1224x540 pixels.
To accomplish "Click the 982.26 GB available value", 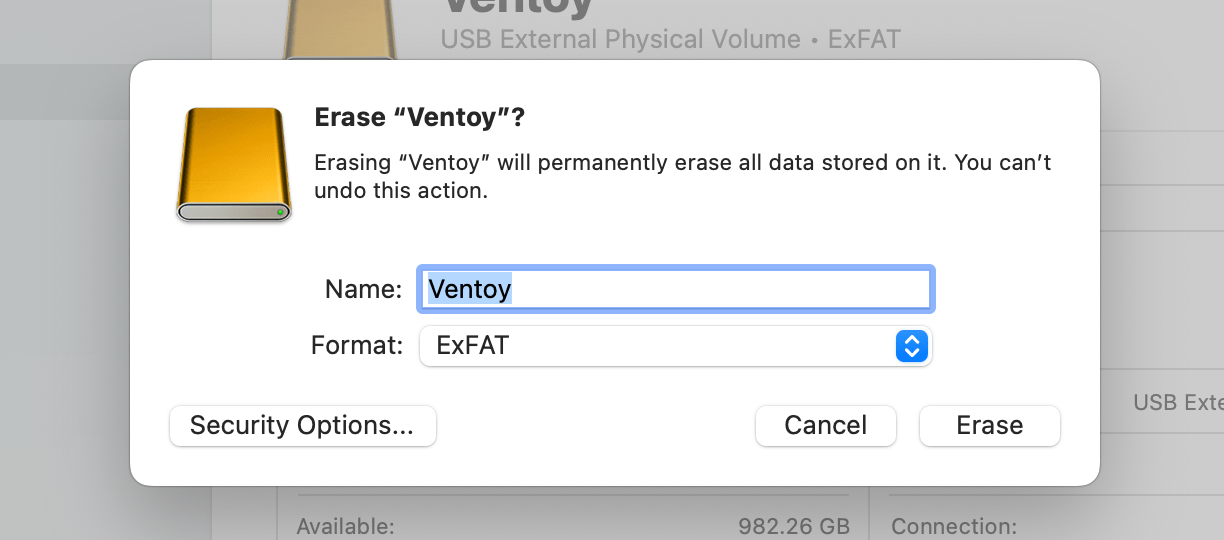I will point(793,525).
